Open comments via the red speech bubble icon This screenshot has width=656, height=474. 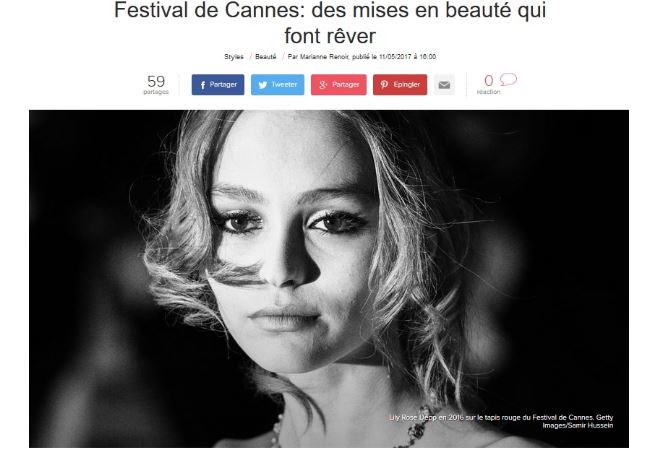508,79
